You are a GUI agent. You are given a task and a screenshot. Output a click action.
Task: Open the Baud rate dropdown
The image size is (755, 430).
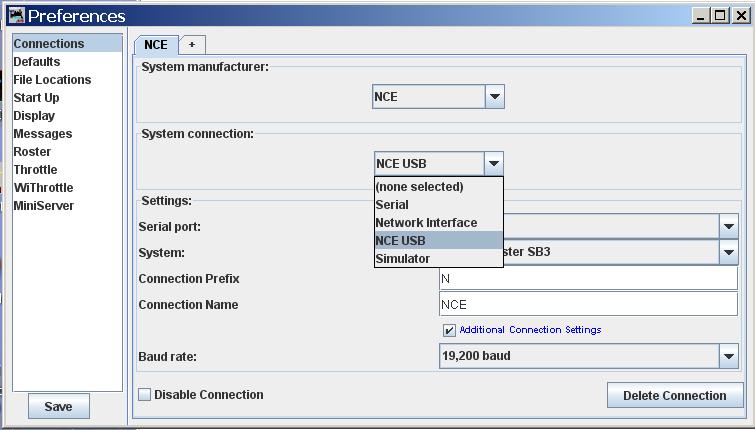pyautogui.click(x=588, y=356)
